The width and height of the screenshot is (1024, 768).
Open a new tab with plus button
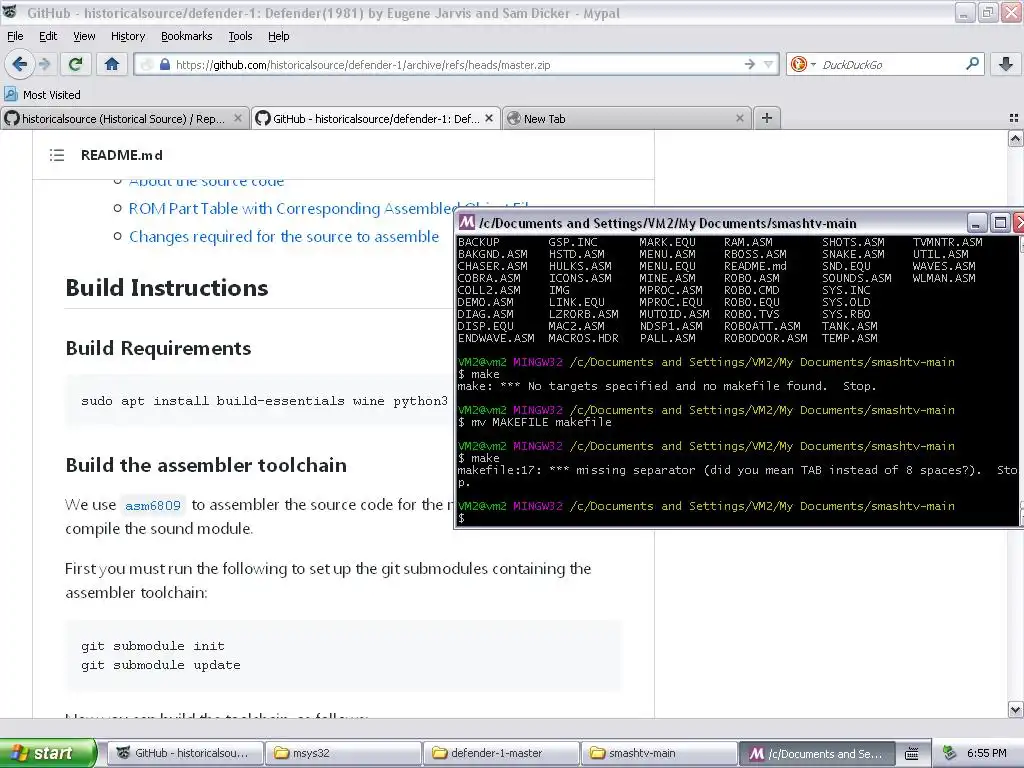pos(767,118)
